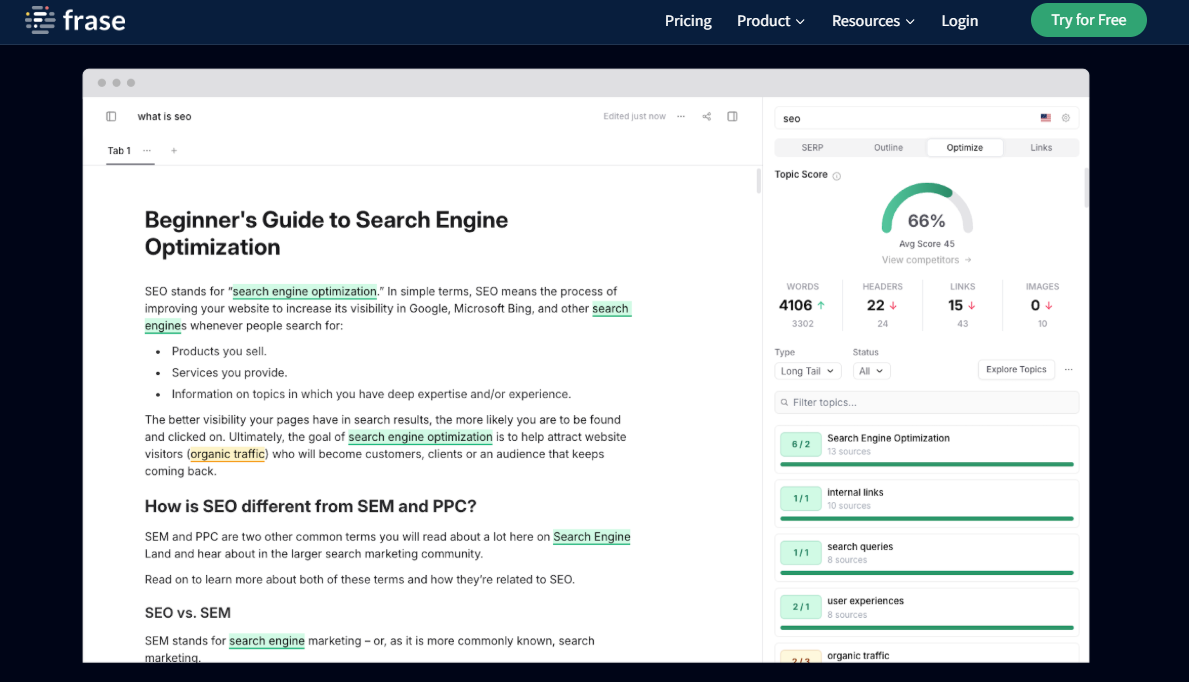This screenshot has height=682, width=1189.
Task: Click the 'Services you provide.' bullet
Action: tap(229, 372)
